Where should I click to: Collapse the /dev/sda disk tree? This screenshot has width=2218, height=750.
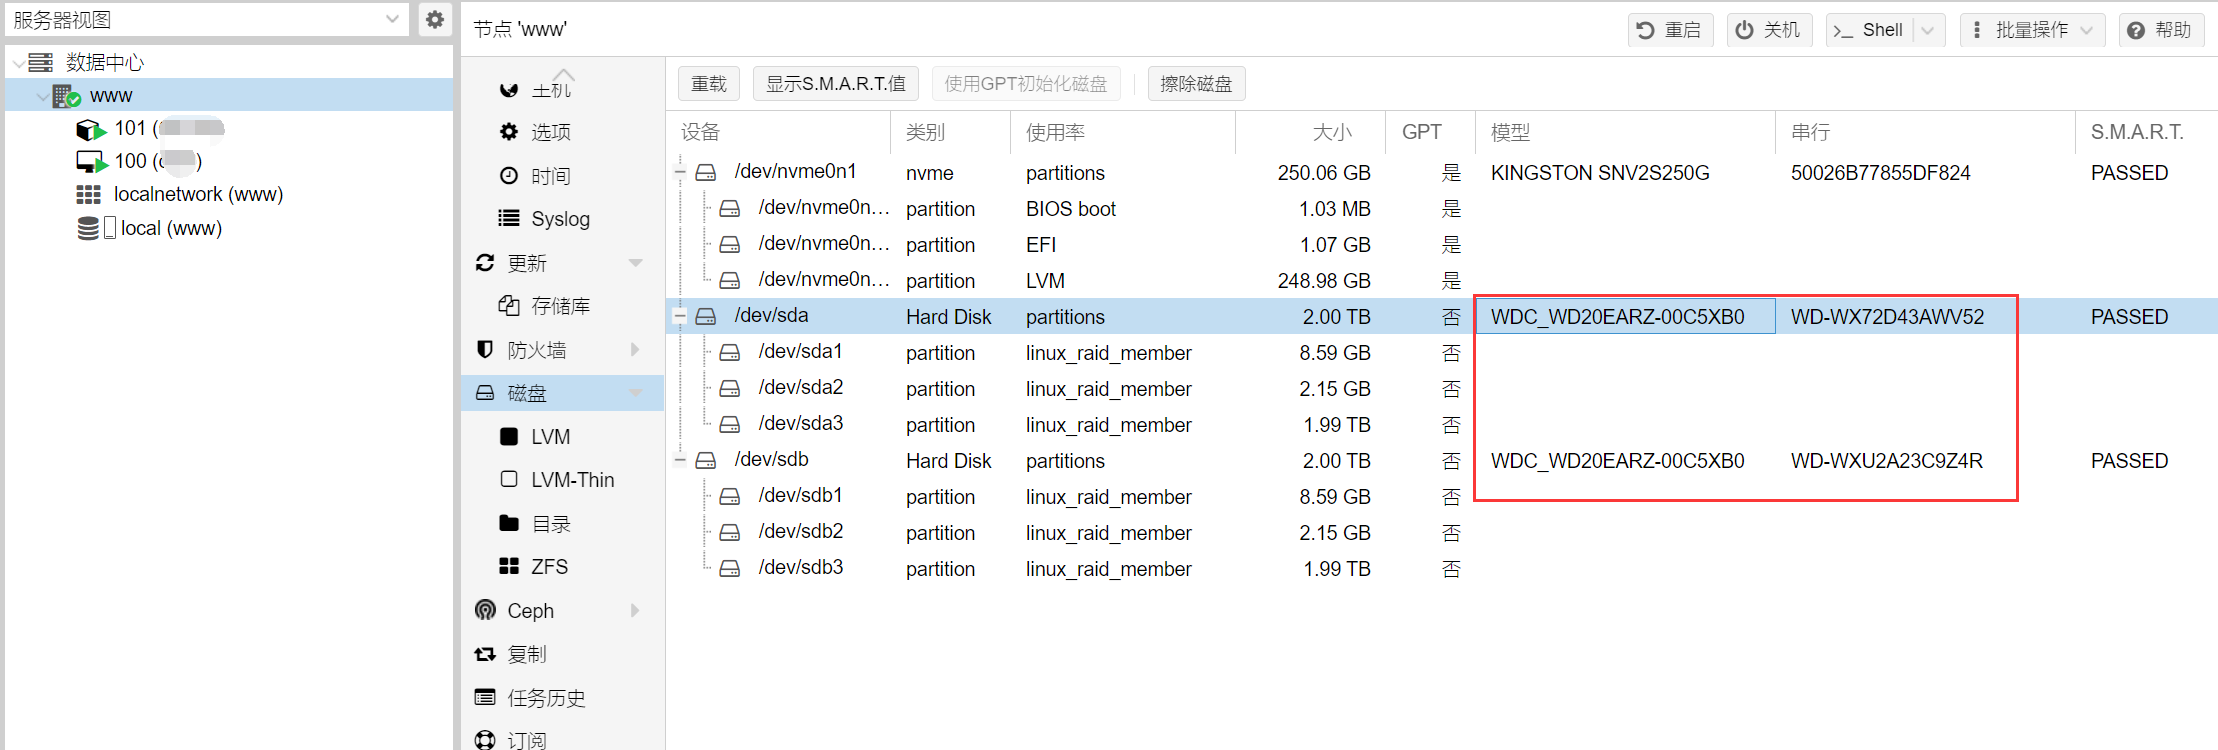(680, 316)
